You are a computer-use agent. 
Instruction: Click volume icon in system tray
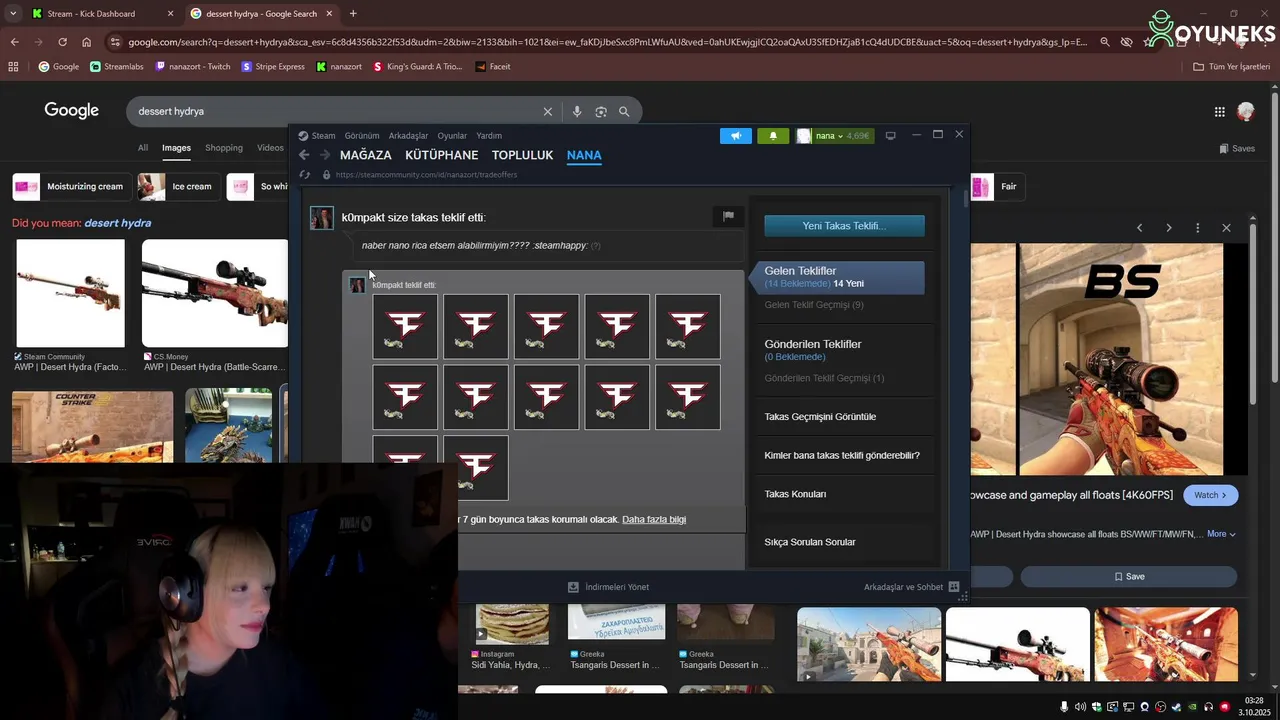click(x=1080, y=707)
